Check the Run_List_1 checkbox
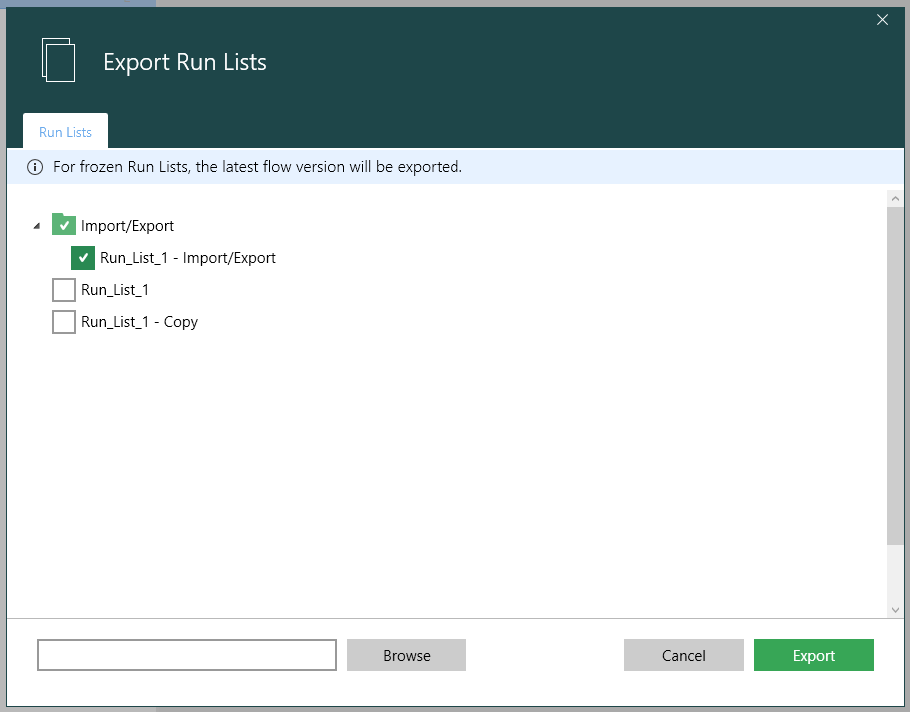The width and height of the screenshot is (910, 712). pyautogui.click(x=63, y=289)
